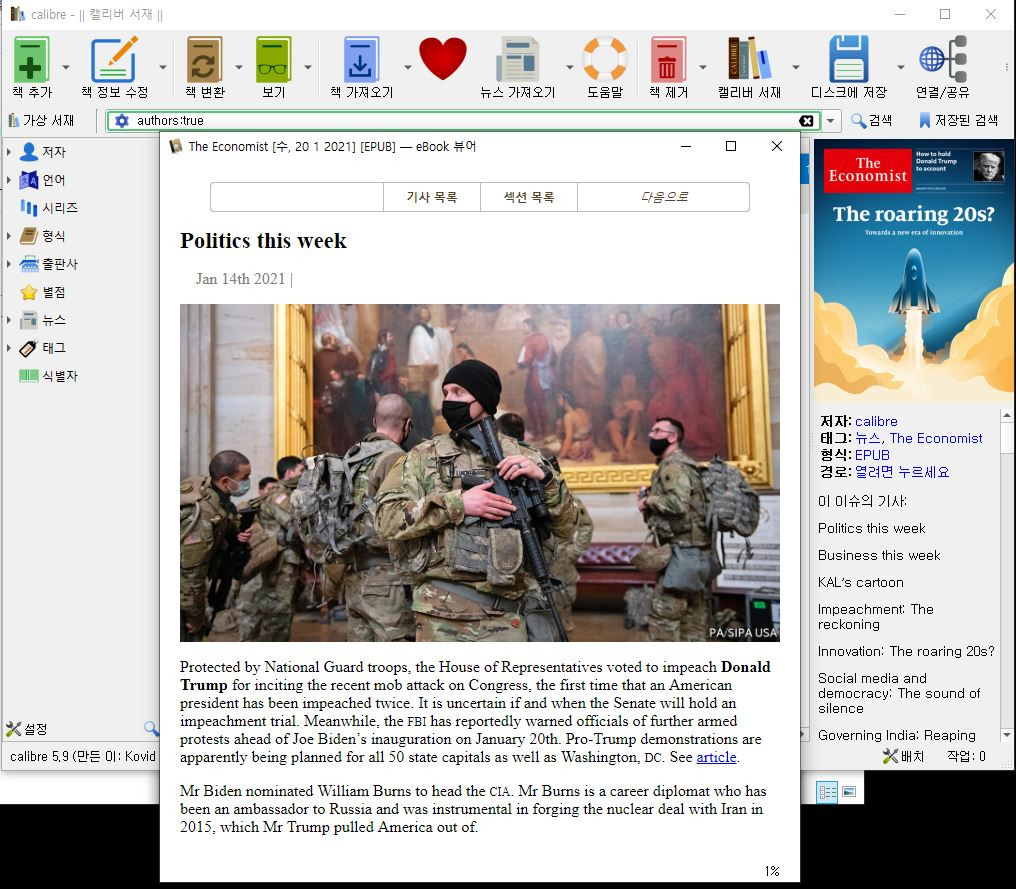1016x889 pixels.
Task: Click Save to disk (디스크에 저장) icon
Action: (x=848, y=59)
